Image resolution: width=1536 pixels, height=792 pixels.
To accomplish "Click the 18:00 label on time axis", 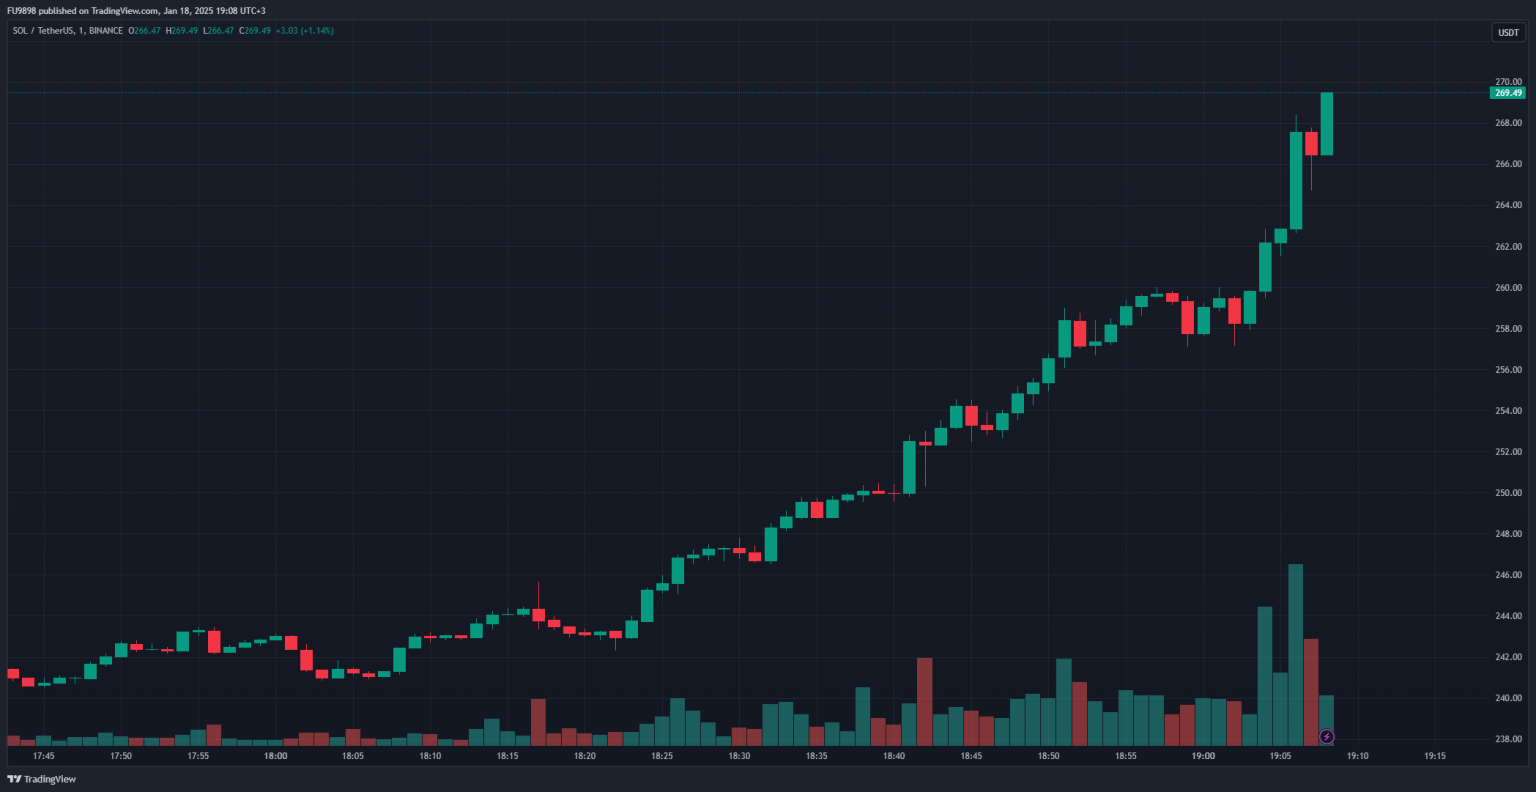I will pos(275,756).
